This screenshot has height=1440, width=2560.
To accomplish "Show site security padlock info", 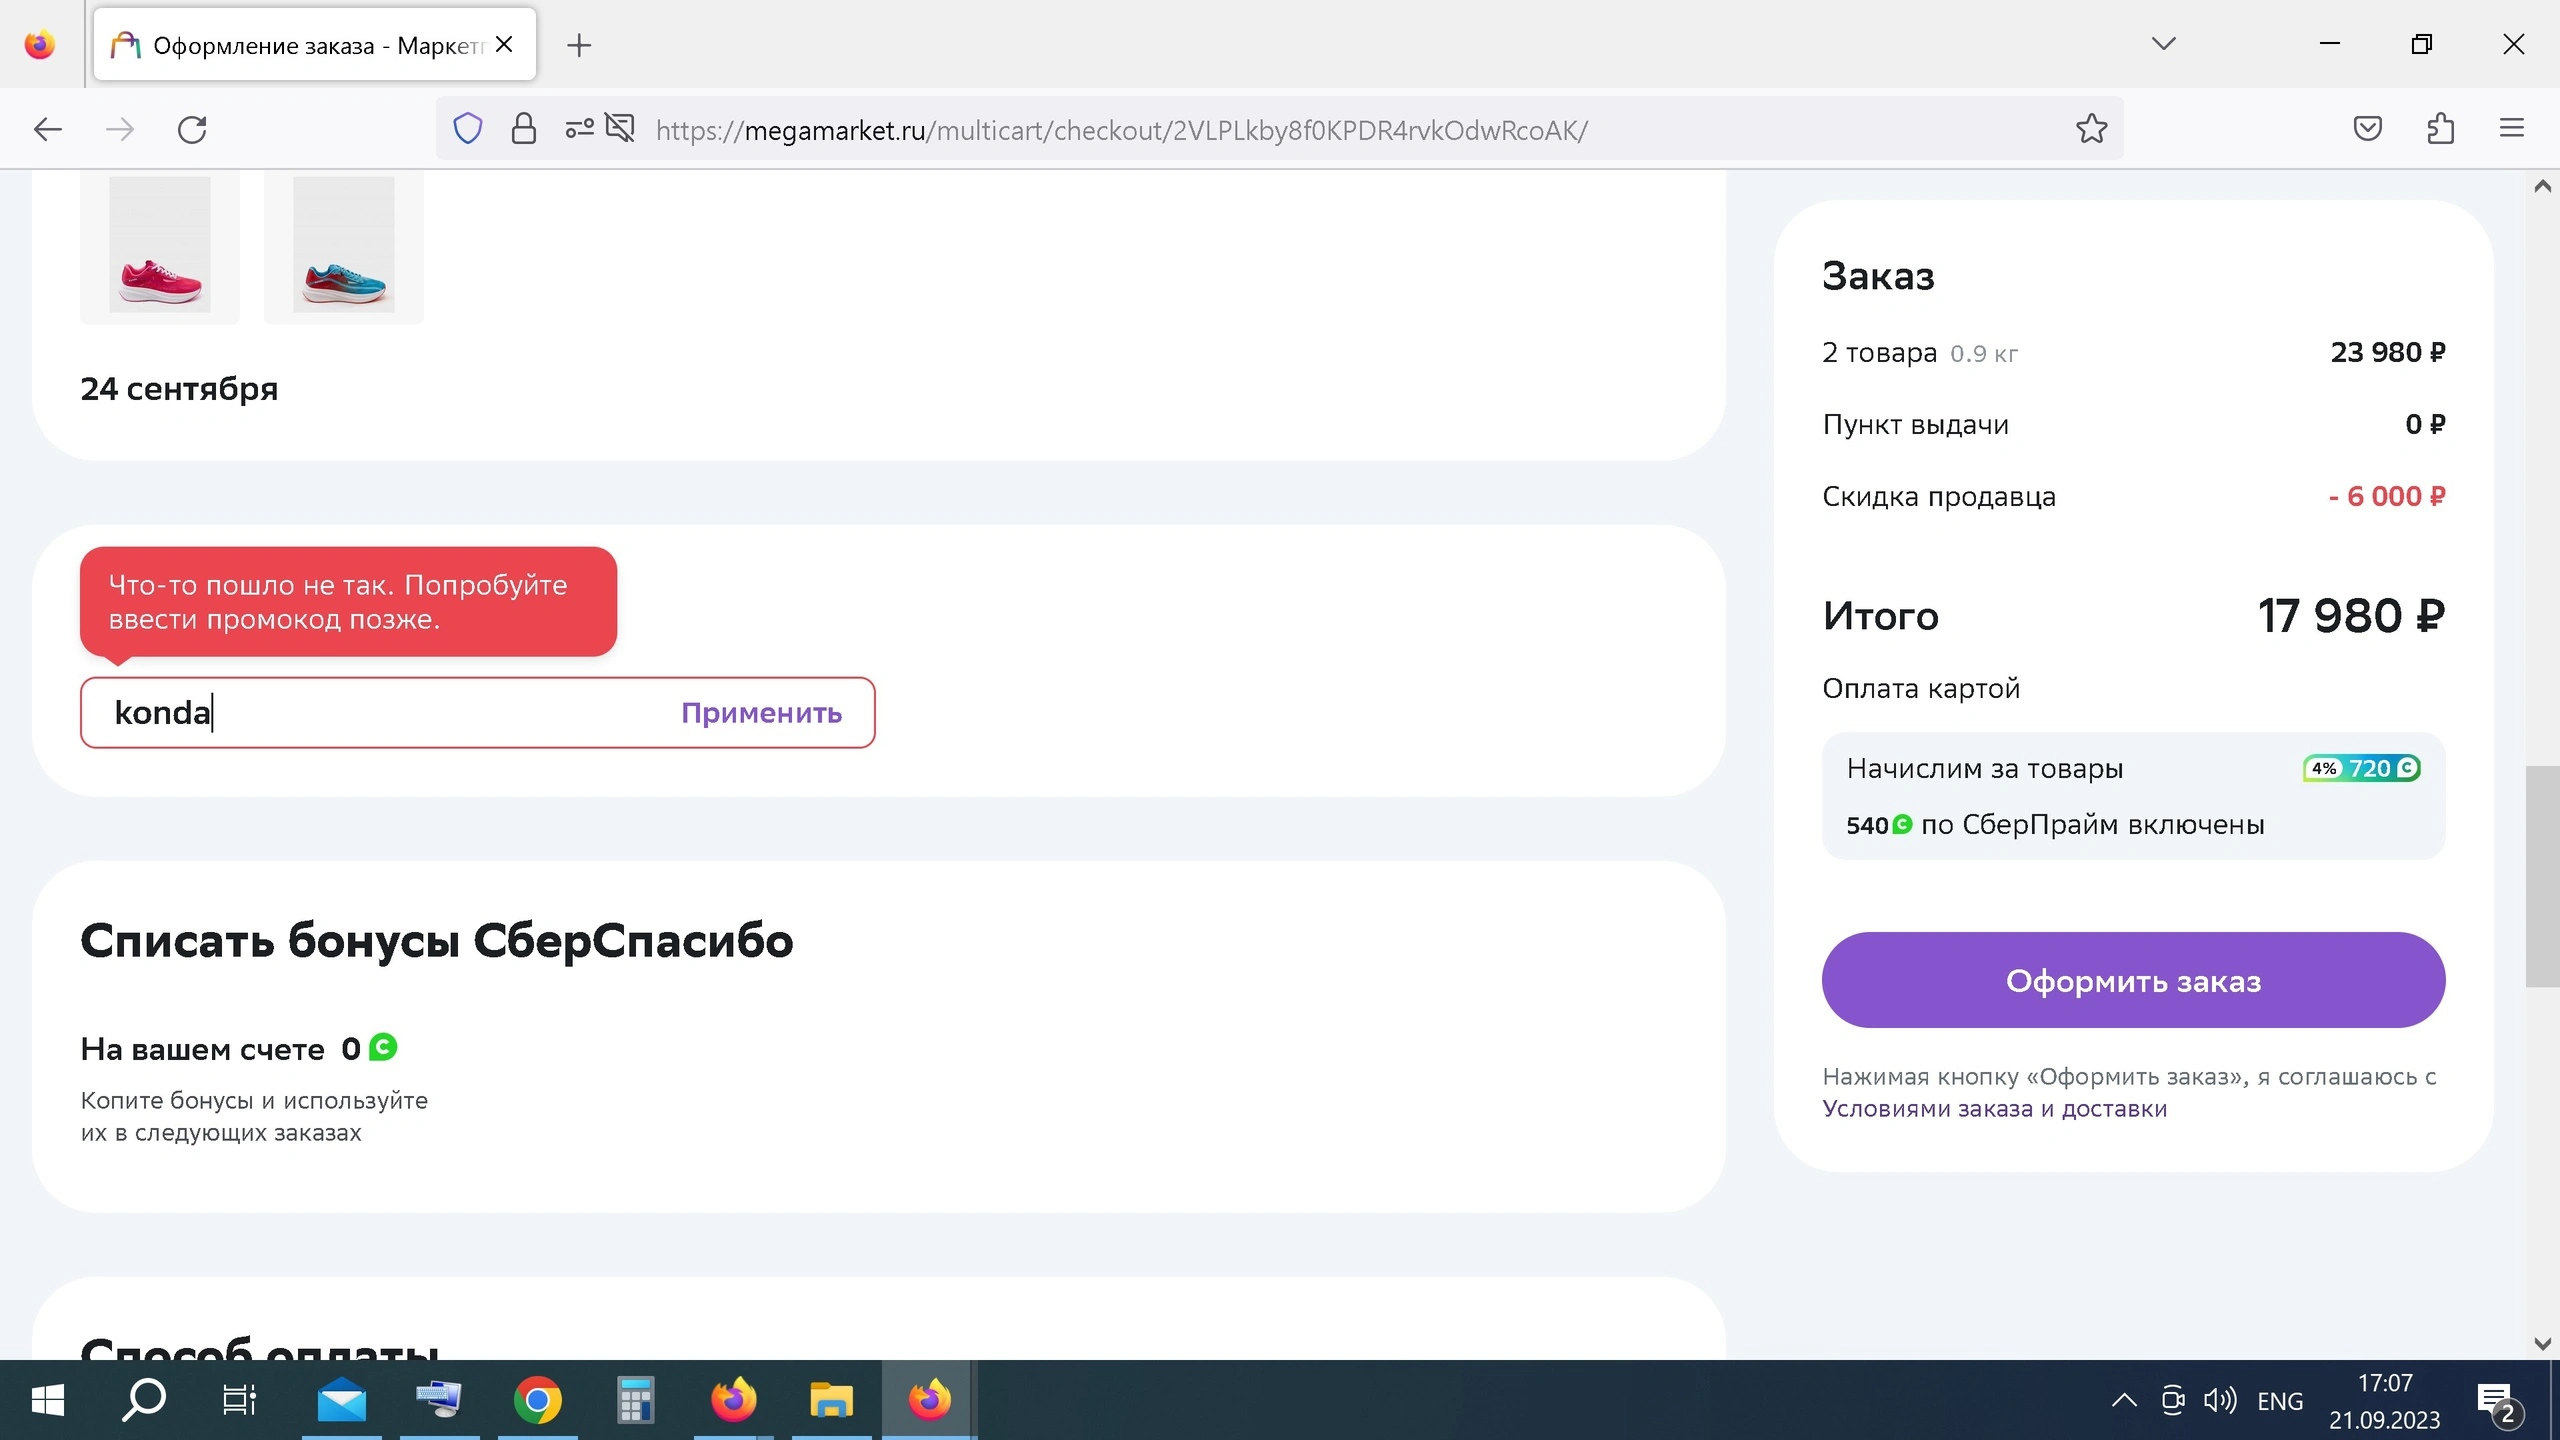I will point(523,129).
